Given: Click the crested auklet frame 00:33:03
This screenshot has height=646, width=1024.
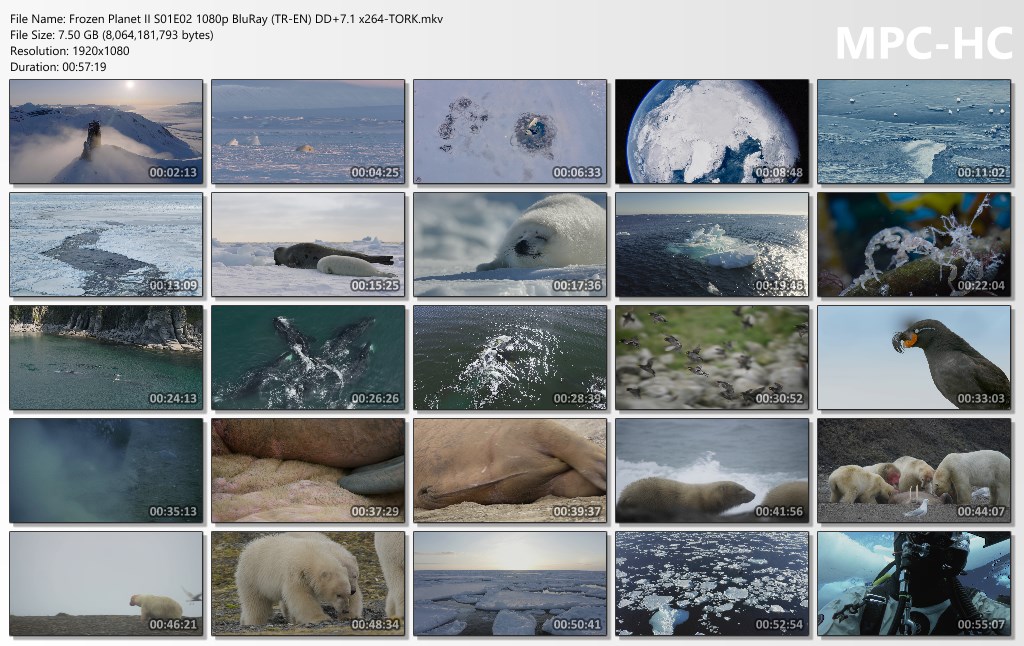Looking at the screenshot, I should click(x=914, y=357).
